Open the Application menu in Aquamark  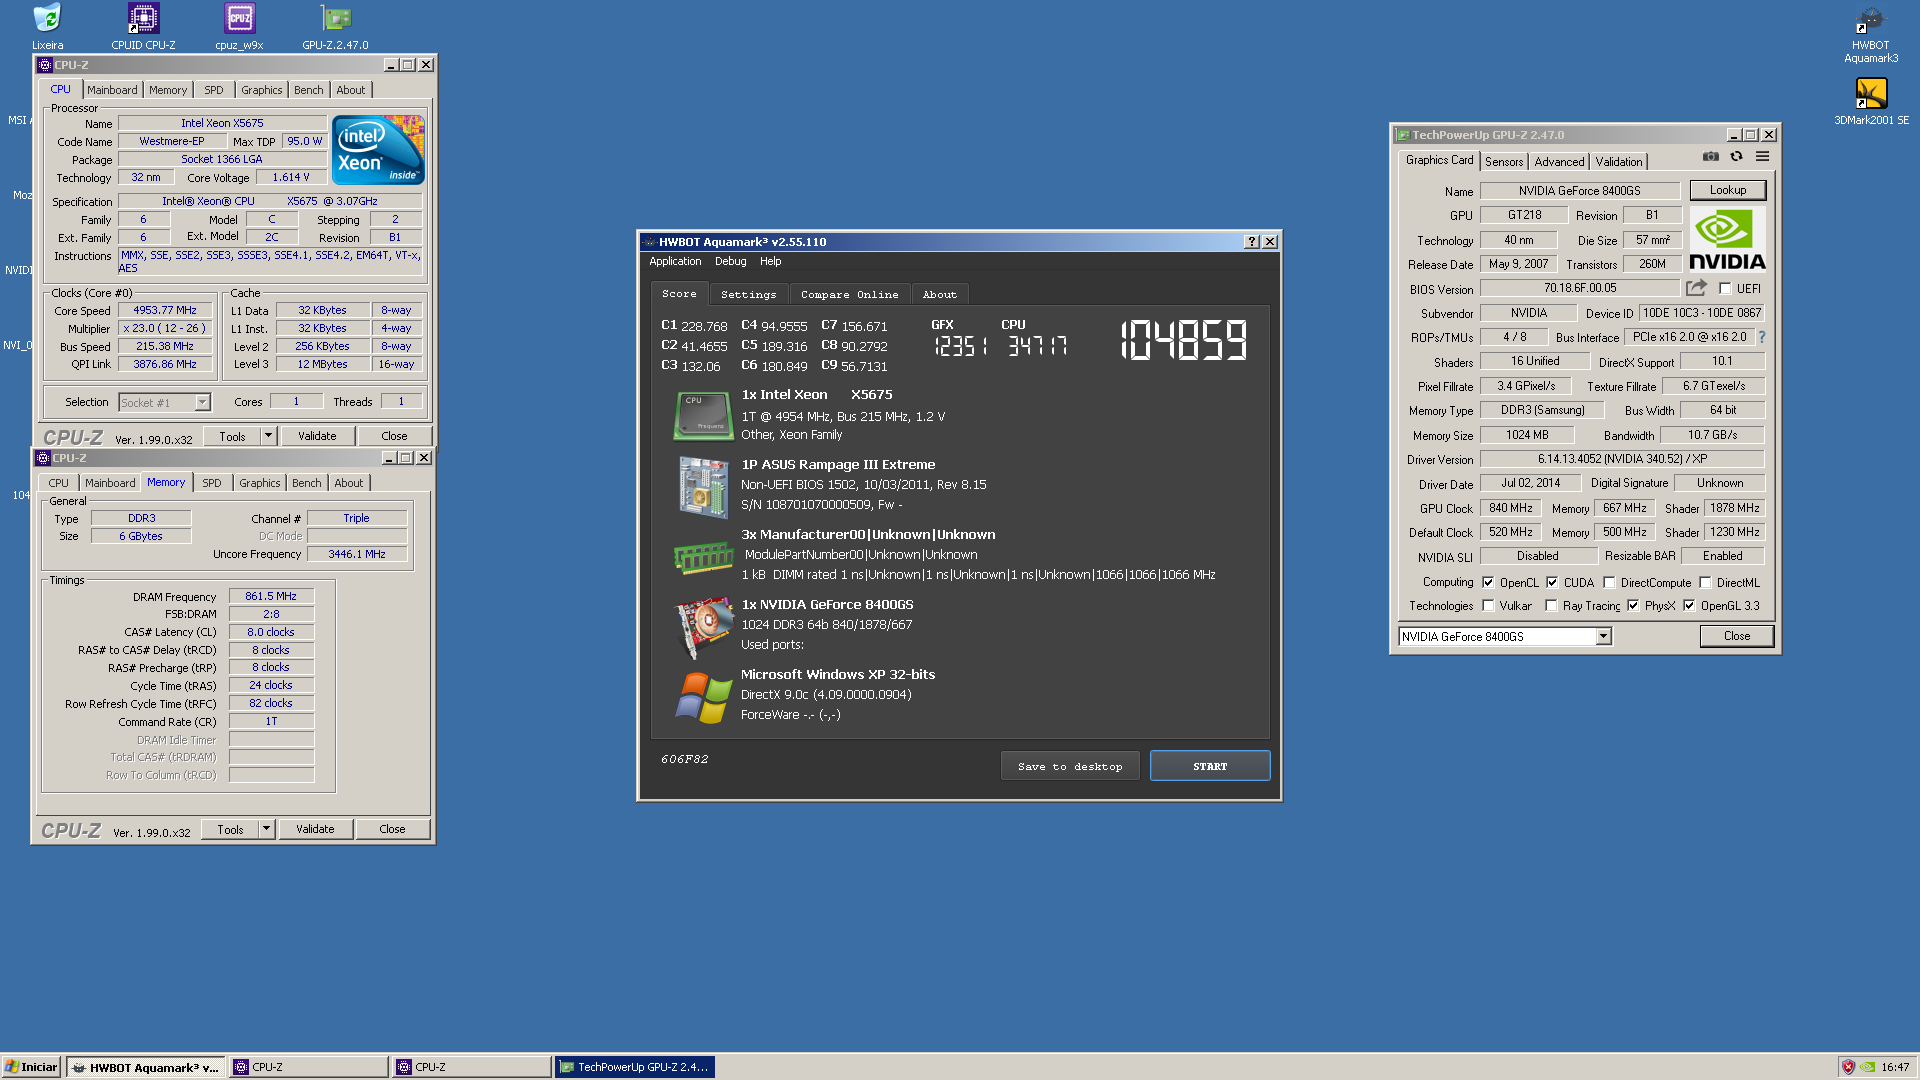pyautogui.click(x=675, y=262)
